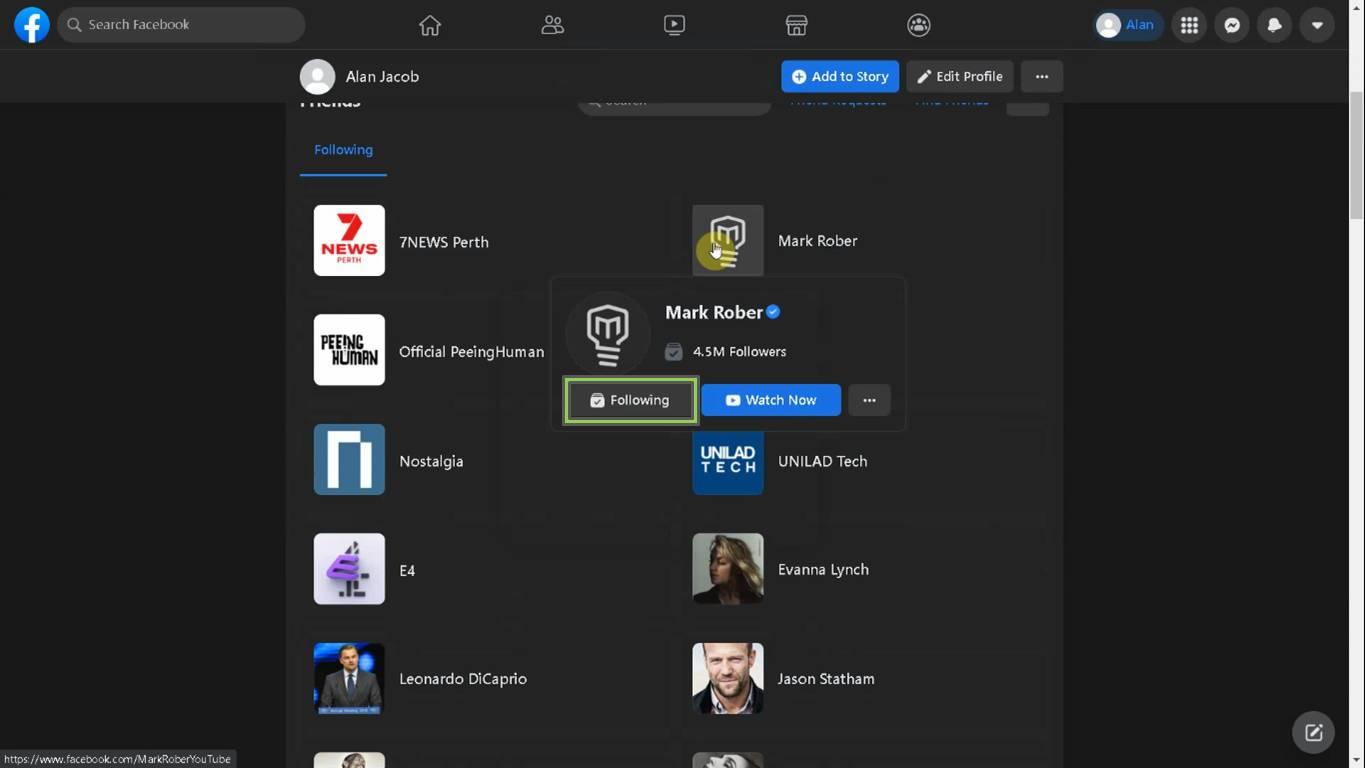Open E4 page thumbnail
This screenshot has height=768, width=1365.
349,569
